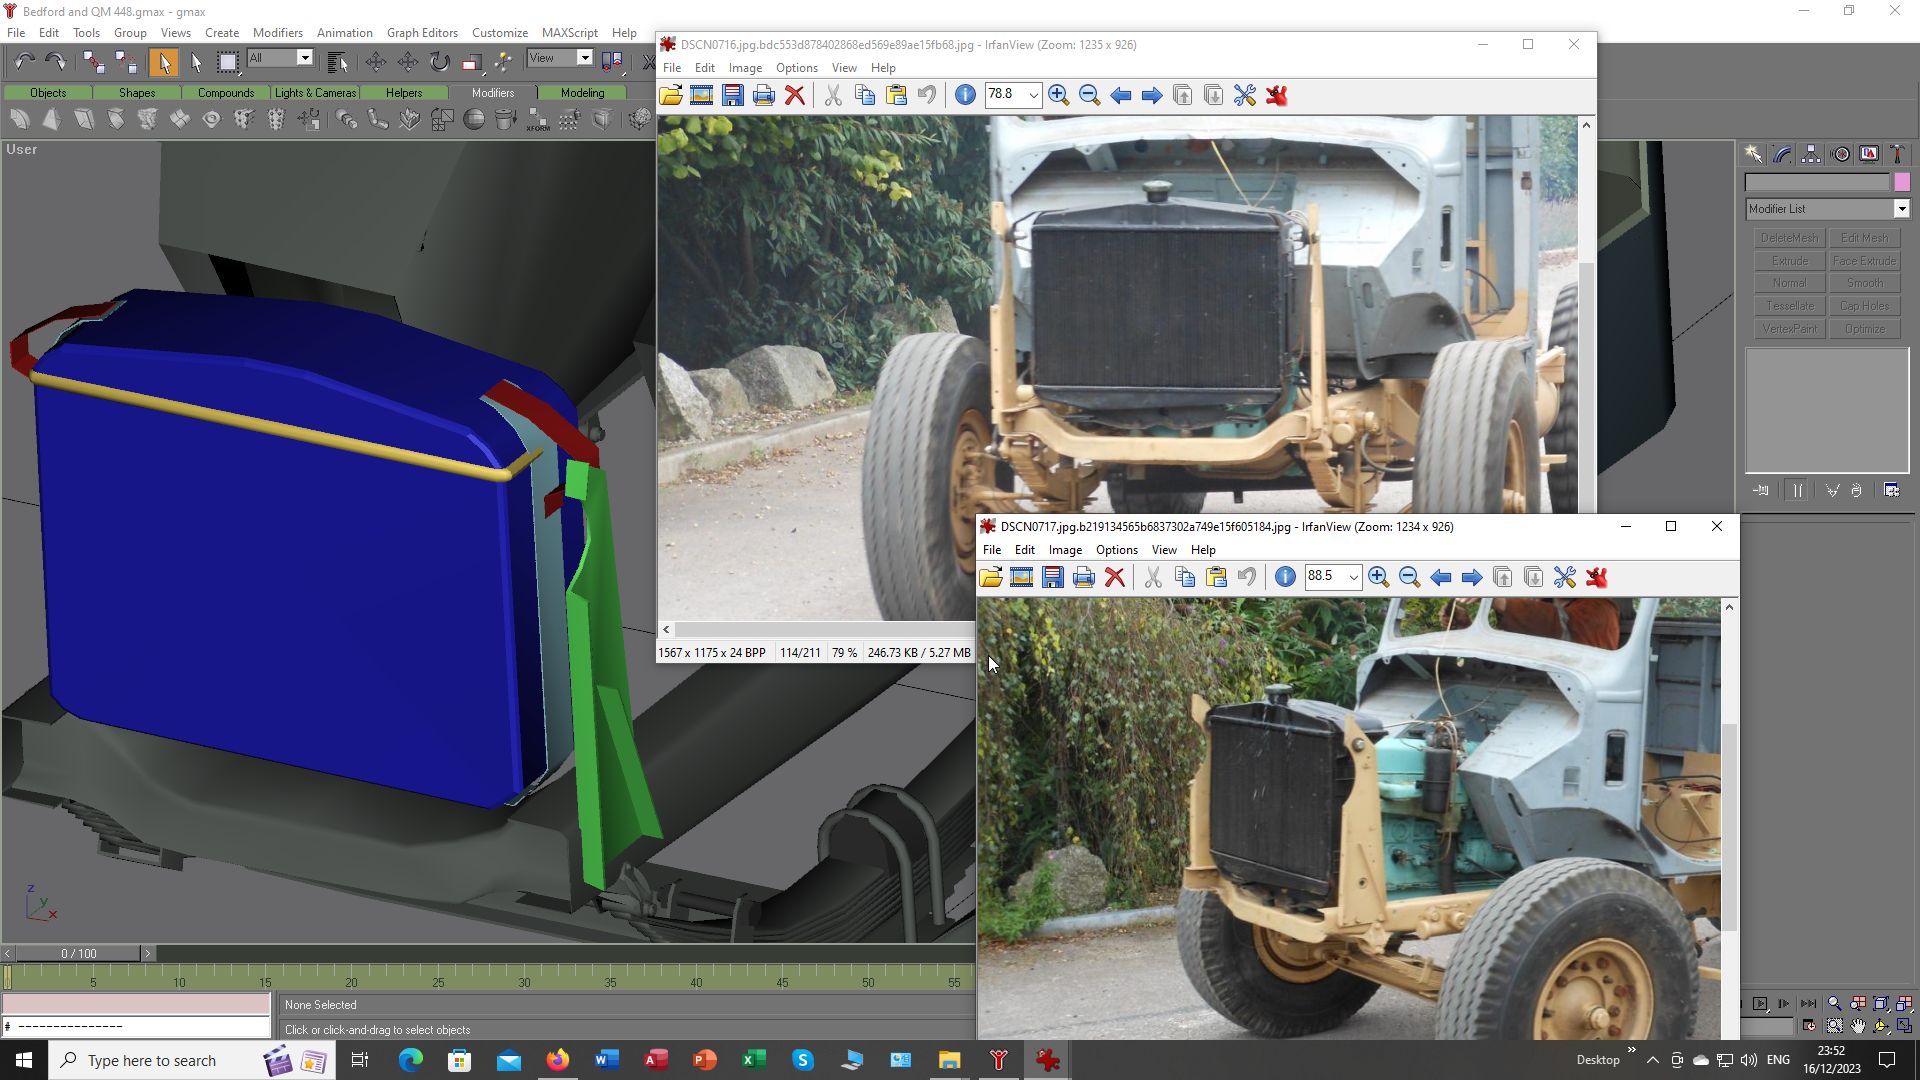Click the Select by Name tool
Image resolution: width=1920 pixels, height=1080 pixels.
[x=337, y=62]
